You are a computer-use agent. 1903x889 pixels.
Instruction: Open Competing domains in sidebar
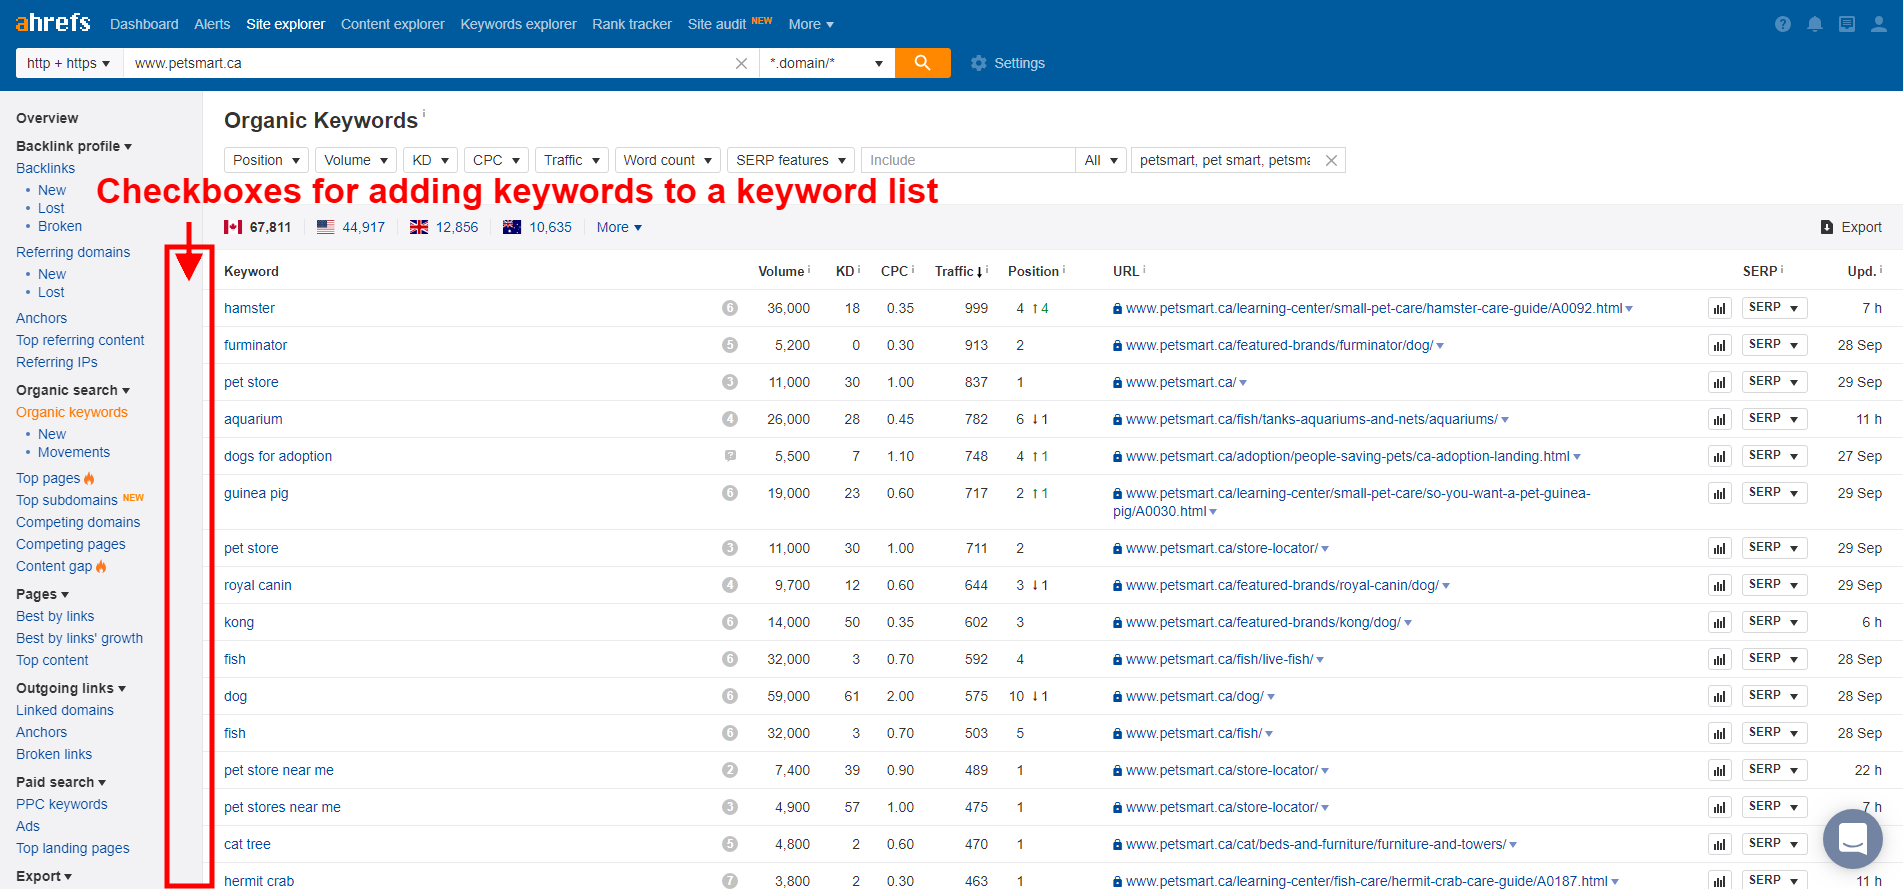click(78, 522)
